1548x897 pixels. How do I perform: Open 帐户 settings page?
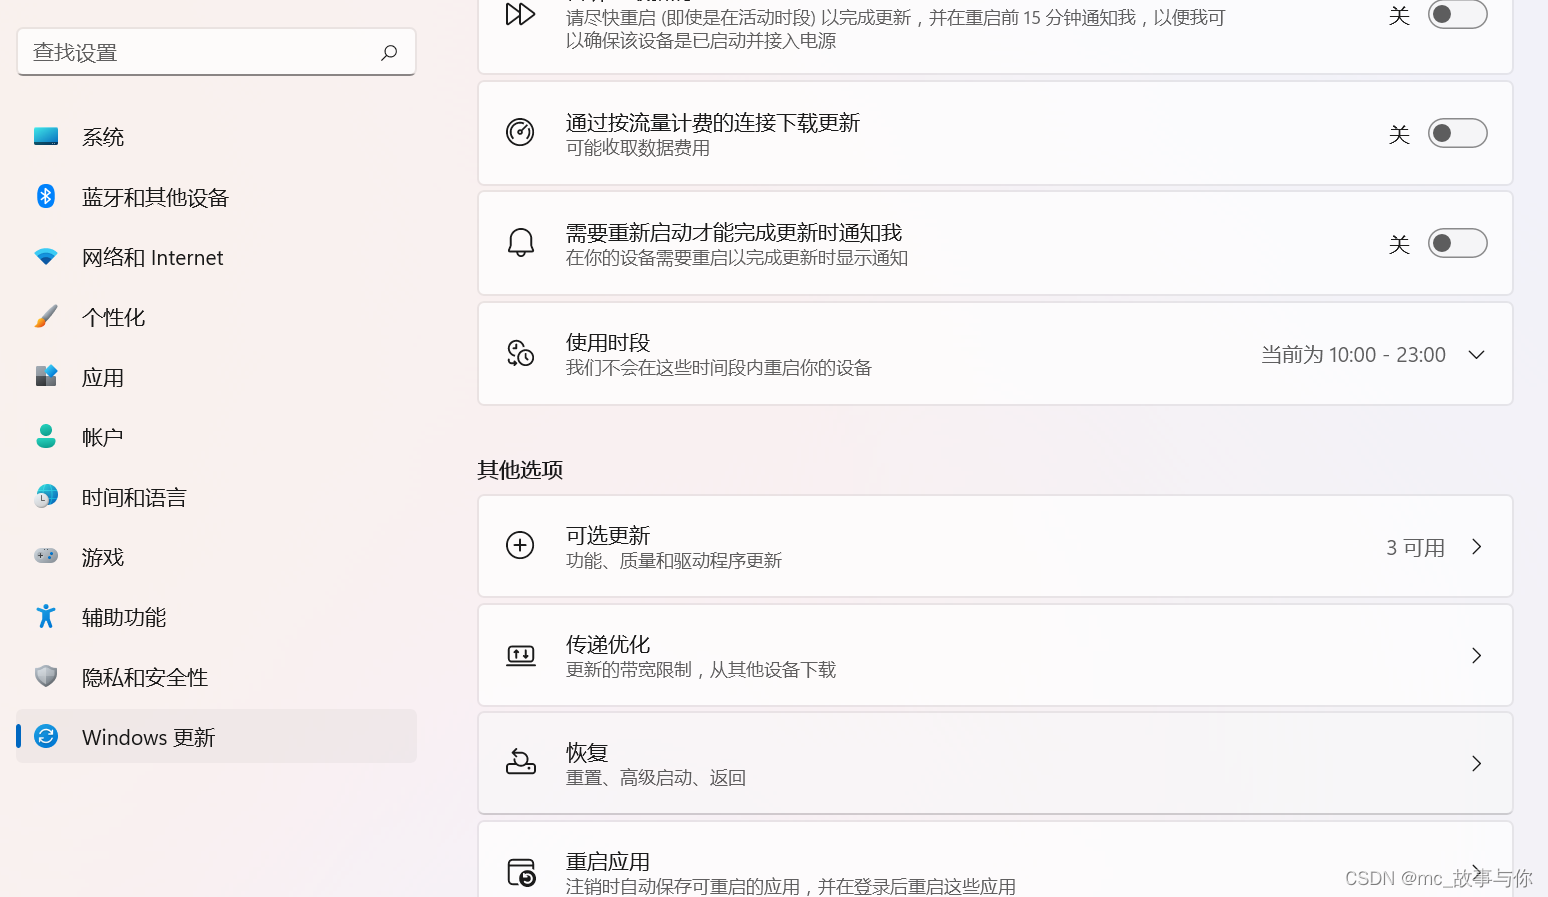216,437
